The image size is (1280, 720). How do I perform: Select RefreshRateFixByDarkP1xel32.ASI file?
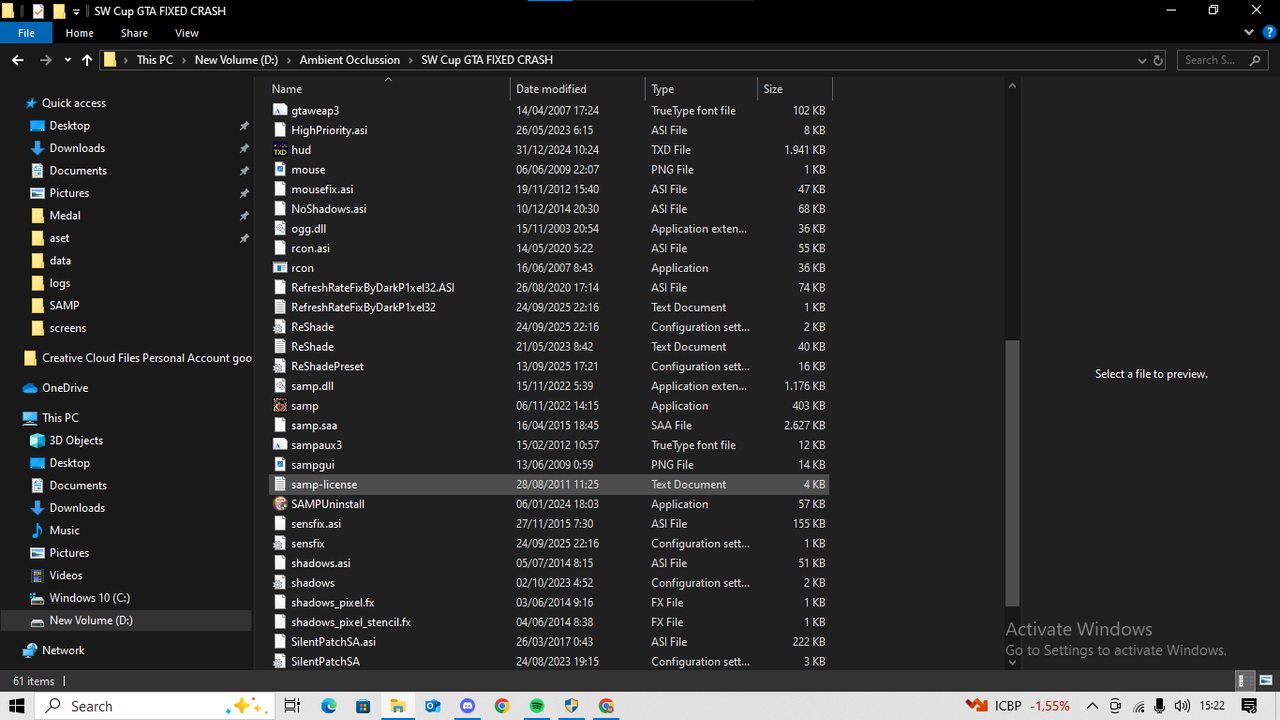372,288
